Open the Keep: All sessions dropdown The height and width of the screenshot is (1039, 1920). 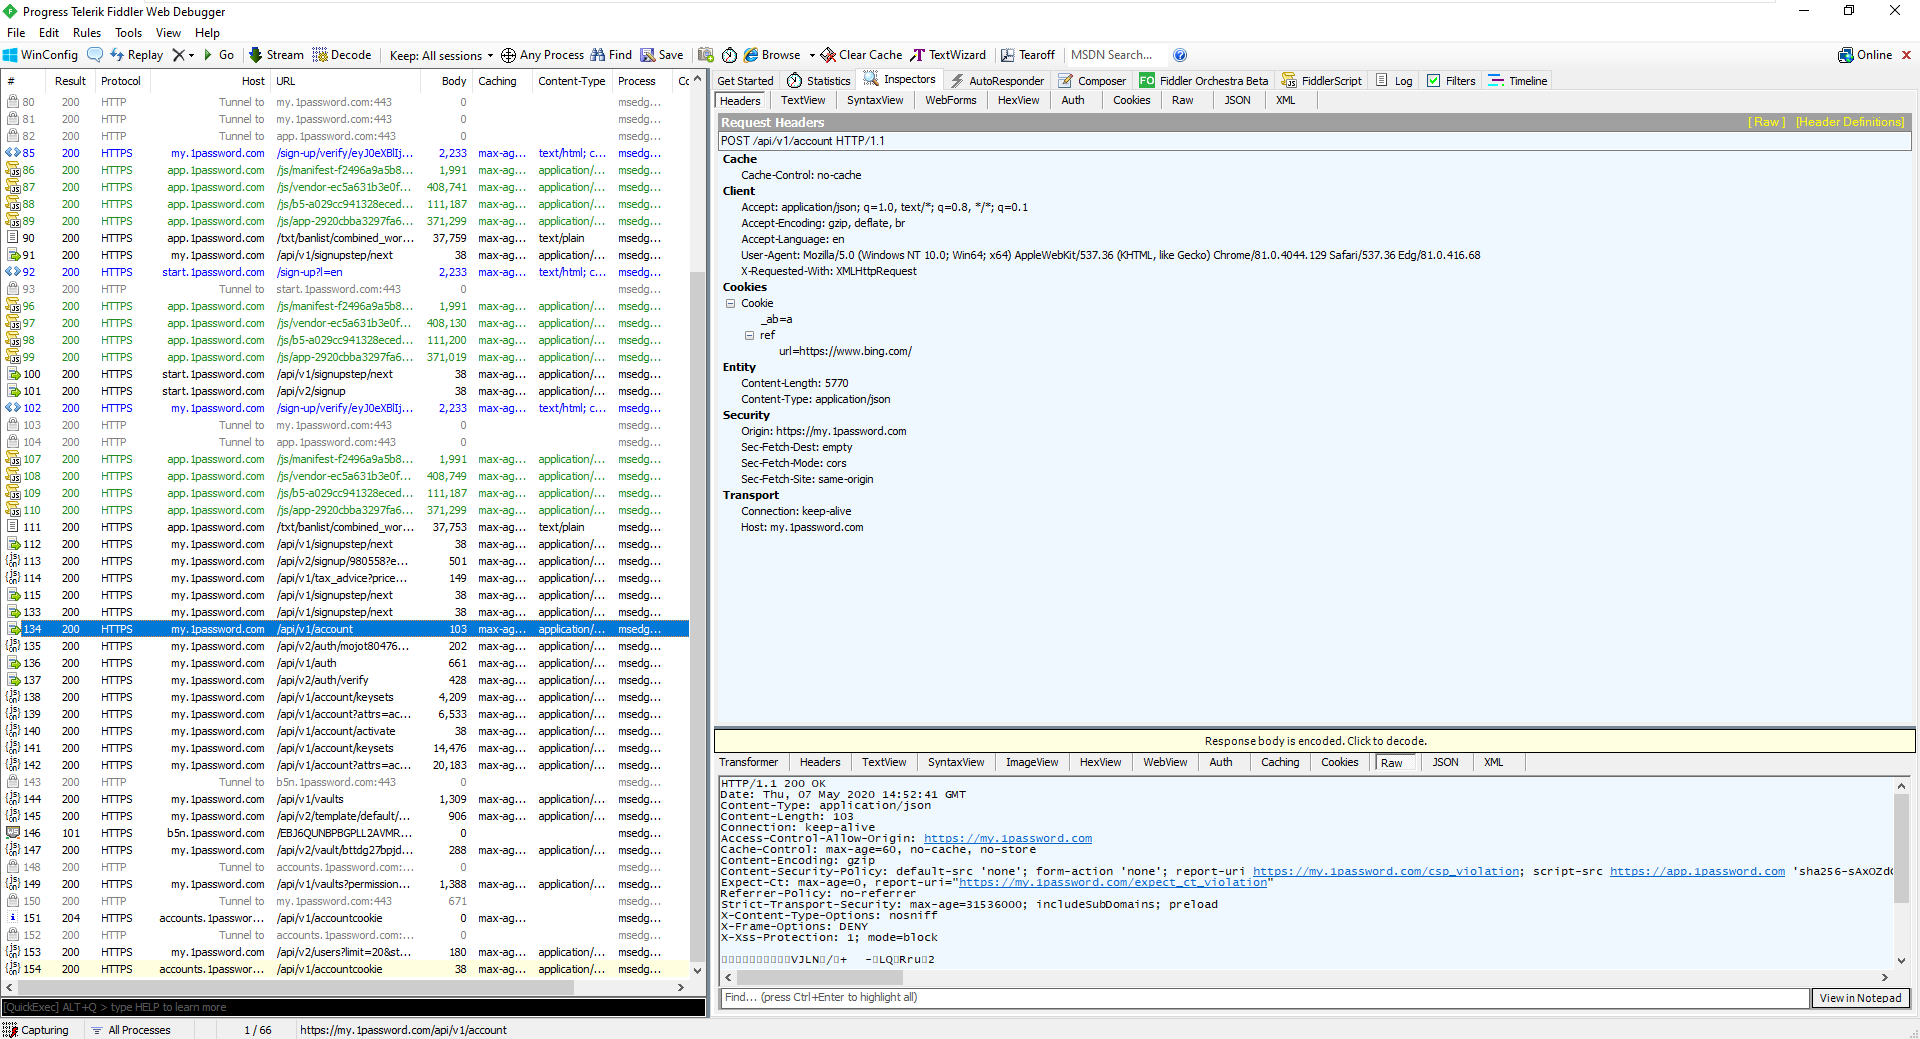click(441, 56)
